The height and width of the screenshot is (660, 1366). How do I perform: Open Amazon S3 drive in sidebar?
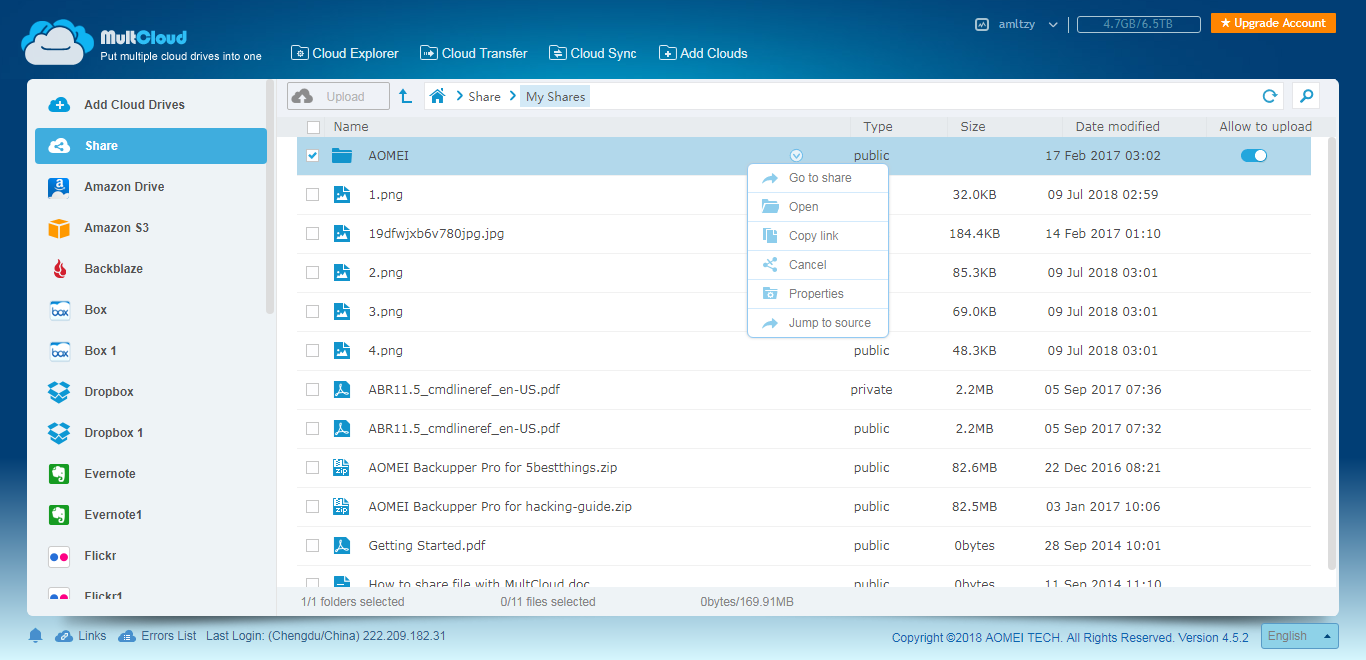(115, 228)
